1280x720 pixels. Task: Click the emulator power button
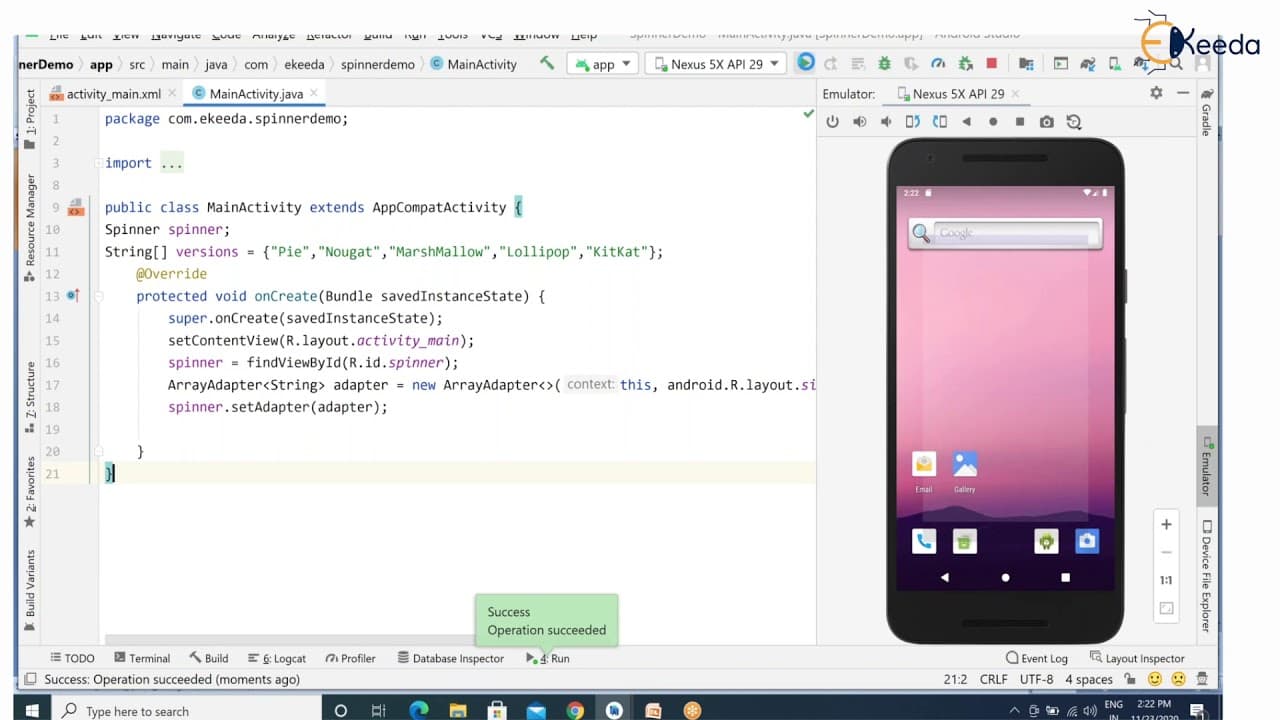click(832, 122)
